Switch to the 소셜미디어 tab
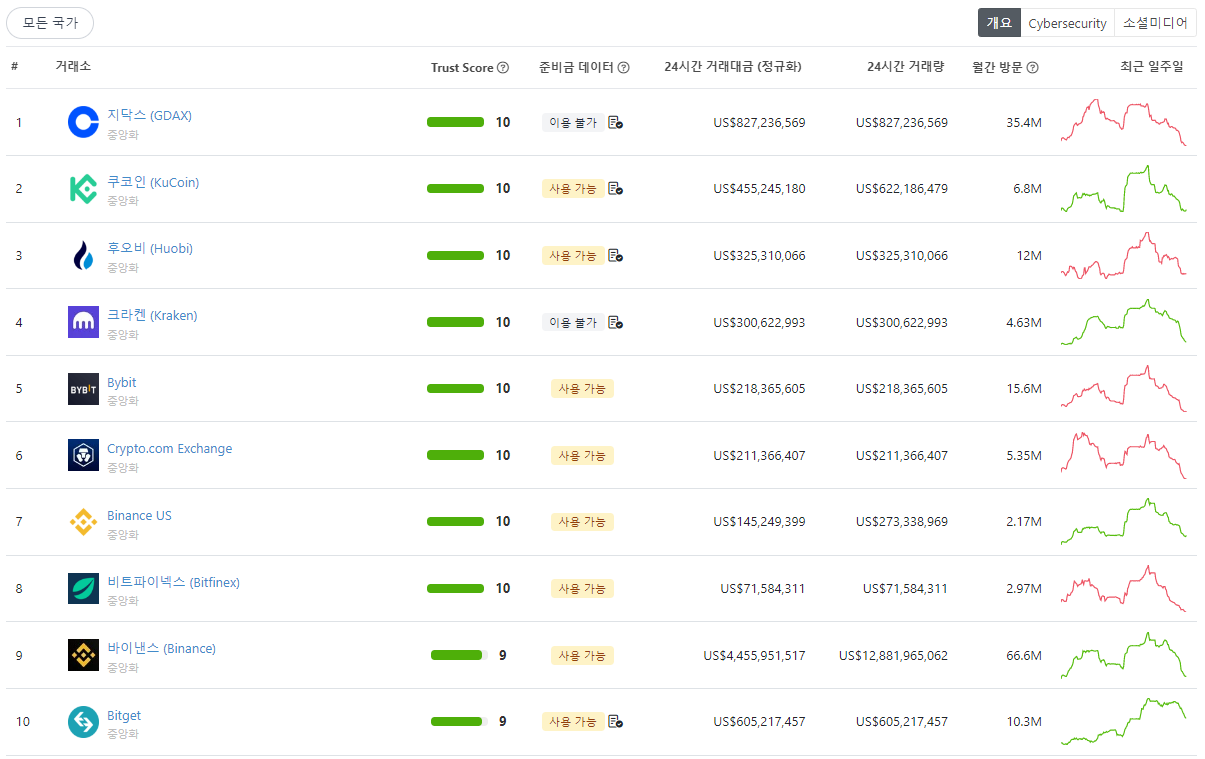The image size is (1205, 759). click(1155, 23)
